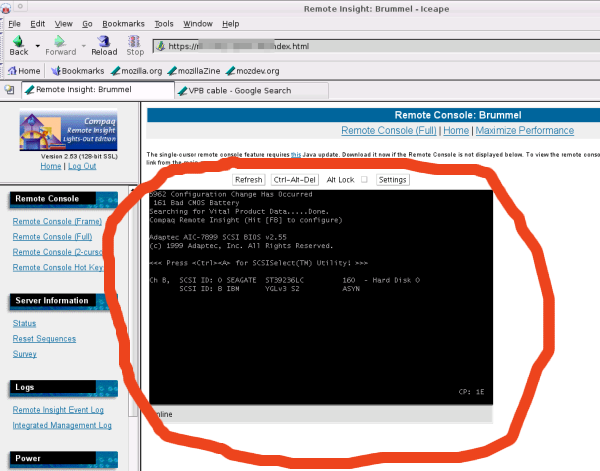Open the mozillaZine bookmark
This screenshot has width=600, height=471.
coord(194,71)
